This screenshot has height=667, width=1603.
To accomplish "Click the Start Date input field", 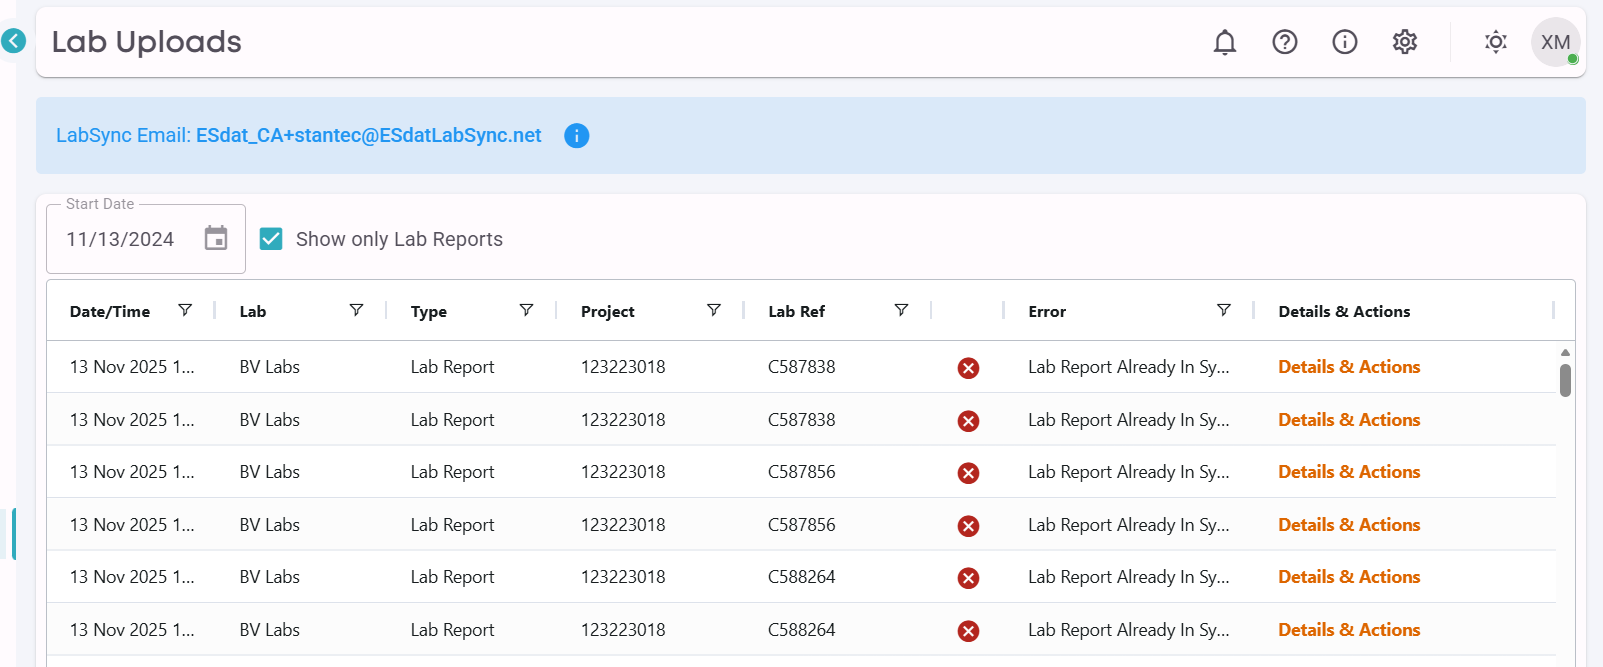I will (120, 239).
